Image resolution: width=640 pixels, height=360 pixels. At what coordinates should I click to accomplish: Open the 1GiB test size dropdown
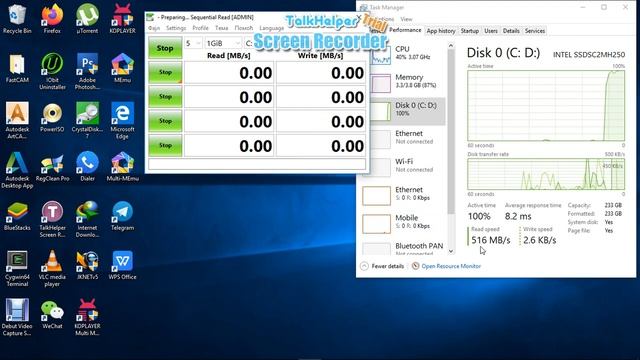click(223, 43)
